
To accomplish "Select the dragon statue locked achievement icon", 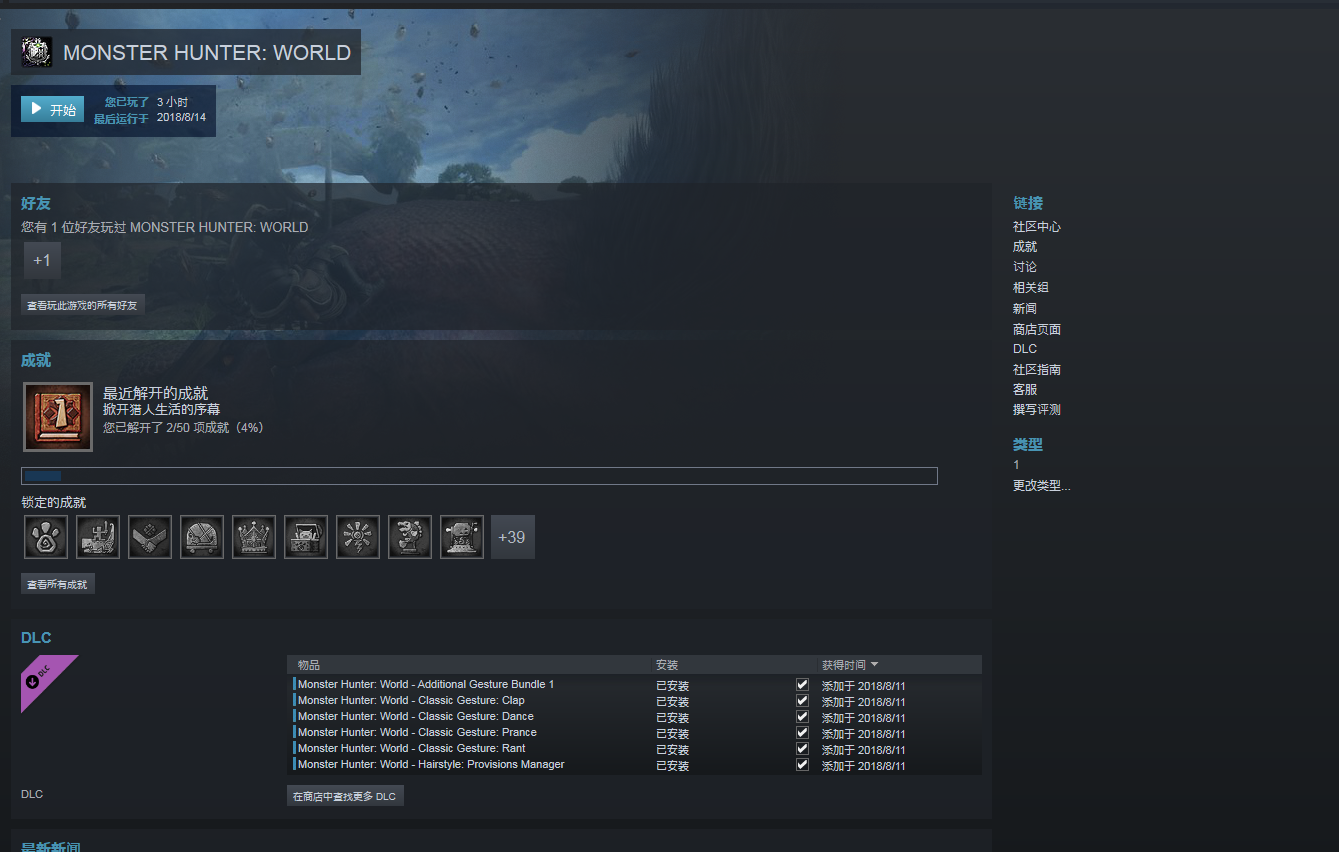I will point(410,537).
